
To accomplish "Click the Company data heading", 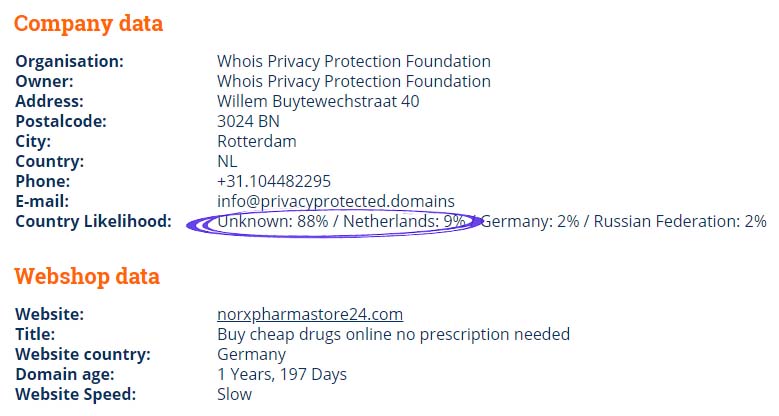I will (88, 23).
